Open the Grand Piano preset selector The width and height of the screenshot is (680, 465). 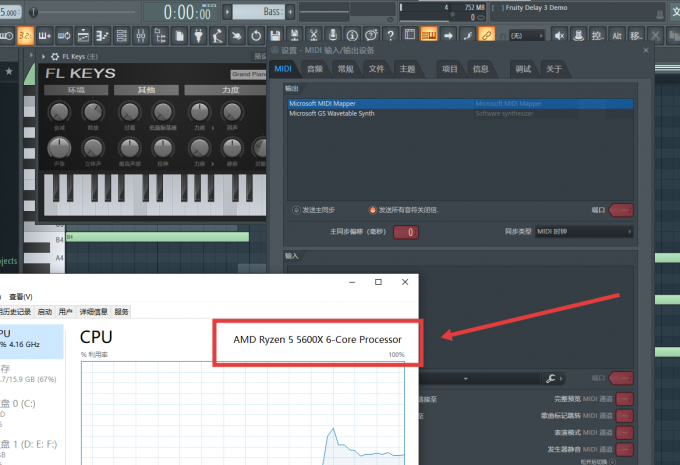[248, 74]
